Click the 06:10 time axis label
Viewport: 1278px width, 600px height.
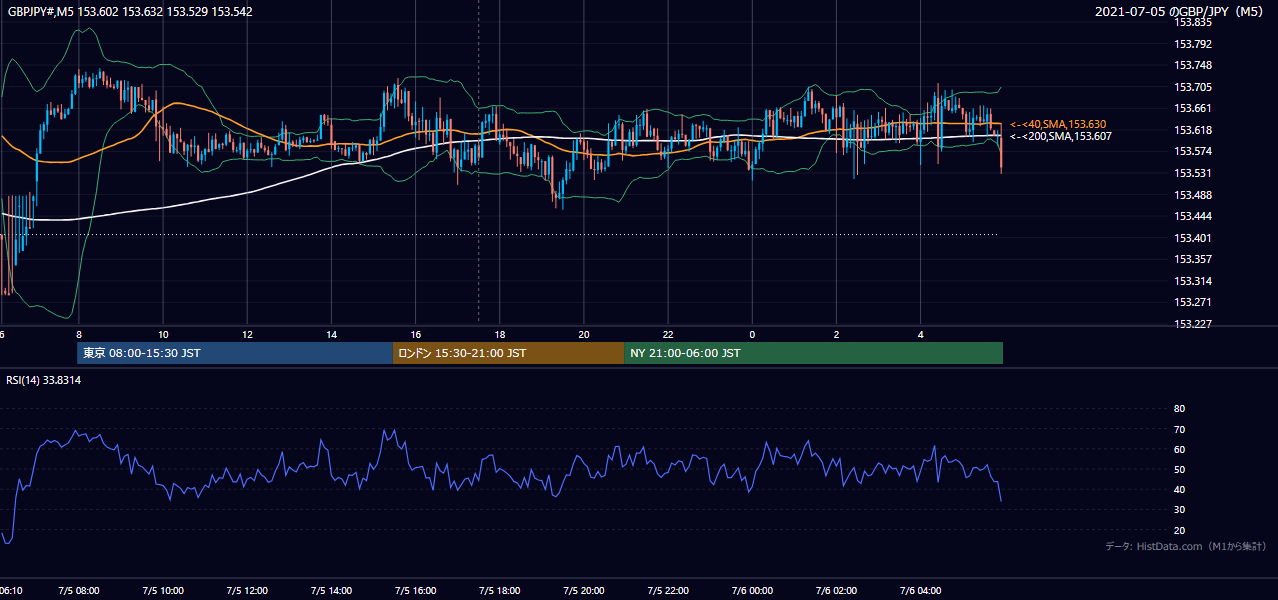[x=10, y=590]
